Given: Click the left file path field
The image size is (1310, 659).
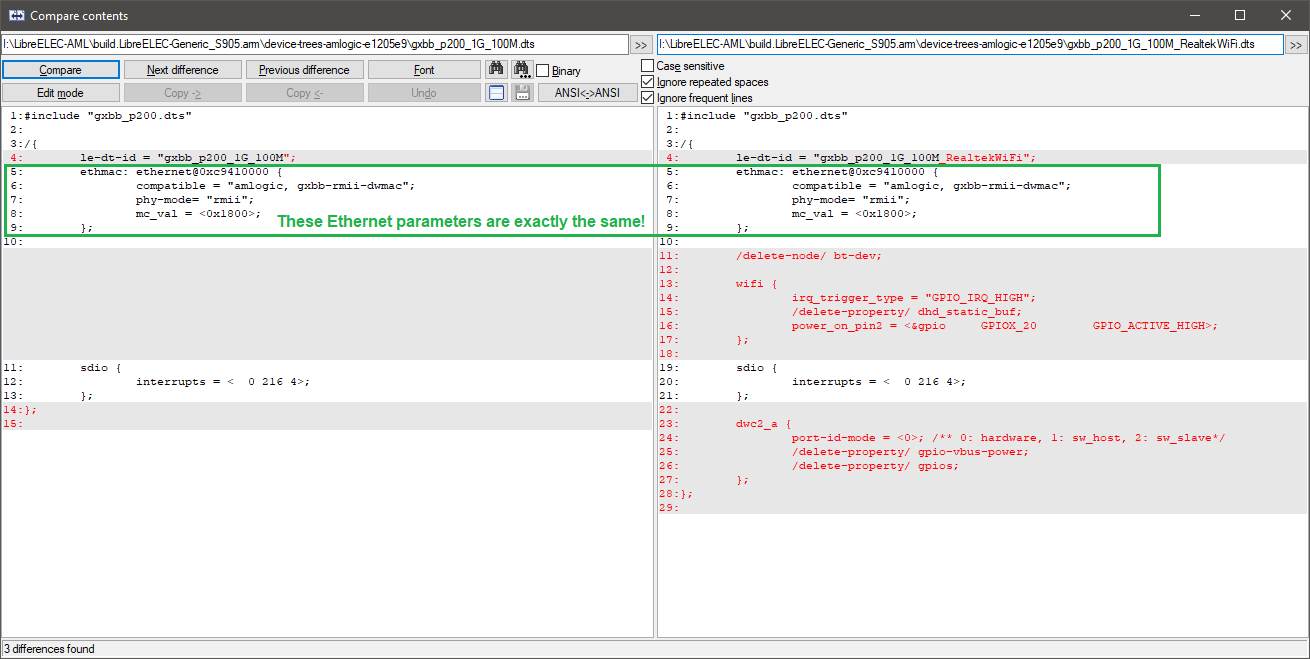Looking at the screenshot, I should pos(314,45).
